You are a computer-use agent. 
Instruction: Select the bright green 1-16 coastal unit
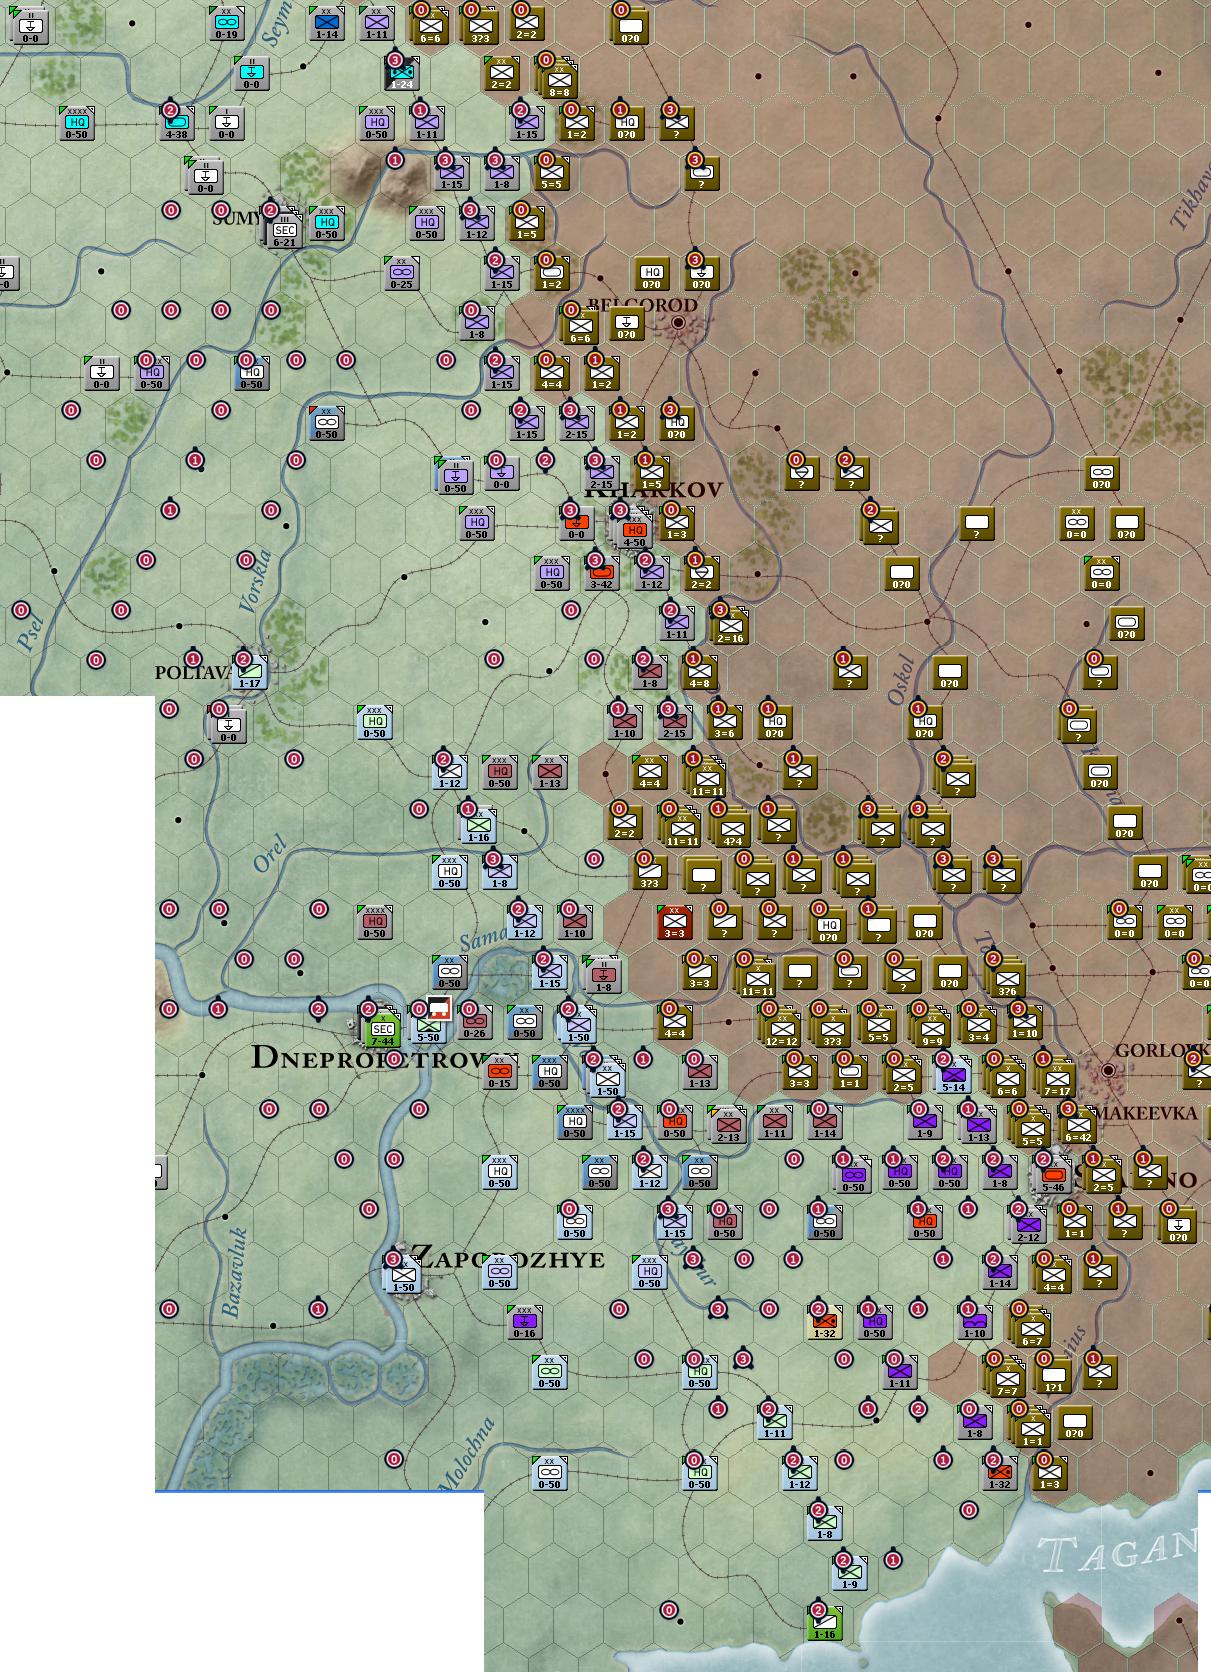[824, 1624]
